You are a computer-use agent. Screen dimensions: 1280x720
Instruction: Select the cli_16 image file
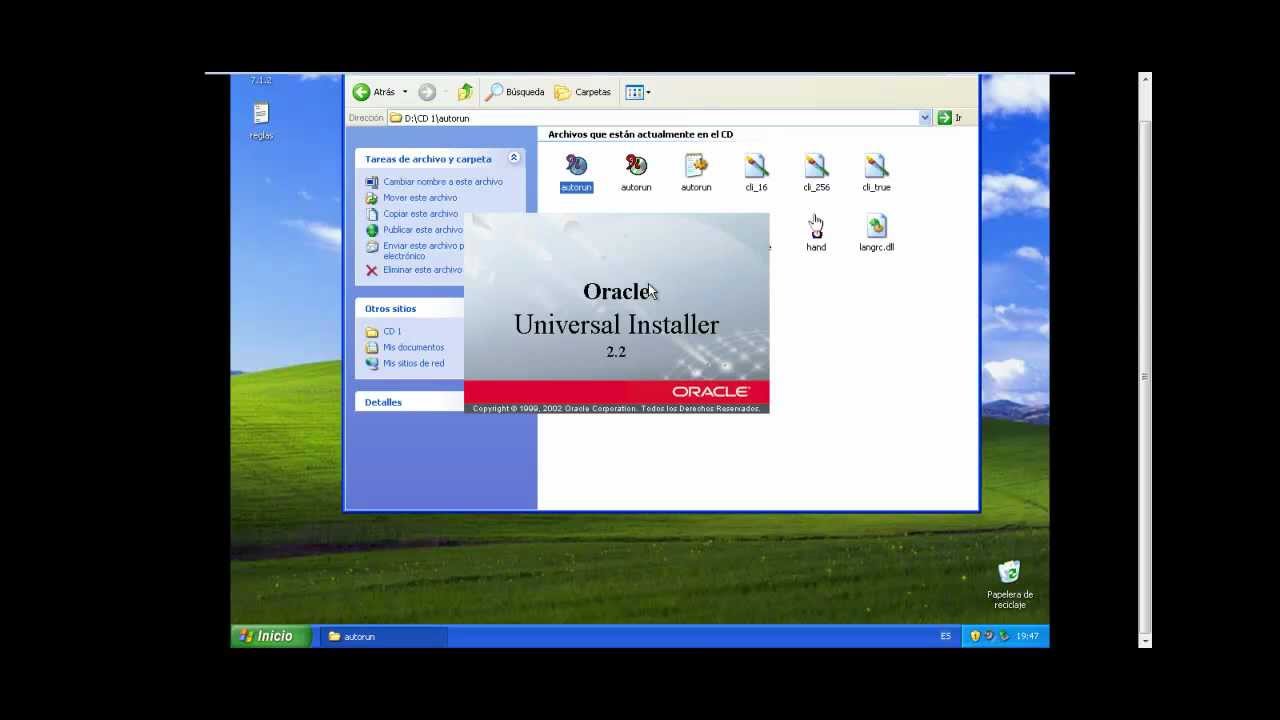pos(756,173)
